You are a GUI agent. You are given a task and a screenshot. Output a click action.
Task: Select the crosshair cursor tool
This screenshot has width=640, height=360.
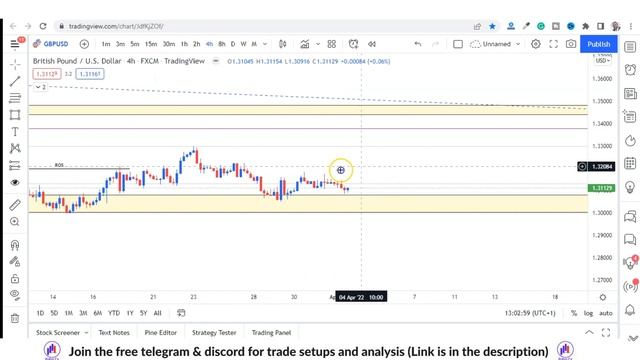click(x=15, y=64)
